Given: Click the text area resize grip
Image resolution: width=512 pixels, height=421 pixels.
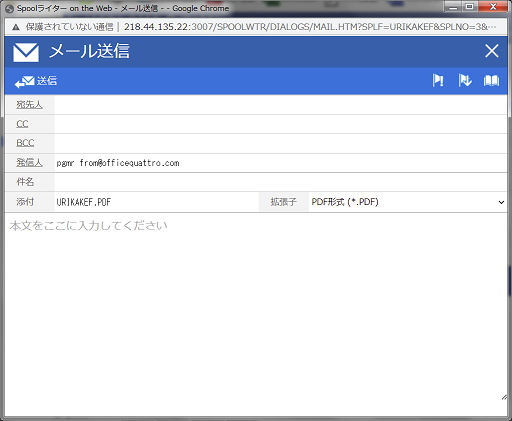Looking at the screenshot, I should (504, 397).
